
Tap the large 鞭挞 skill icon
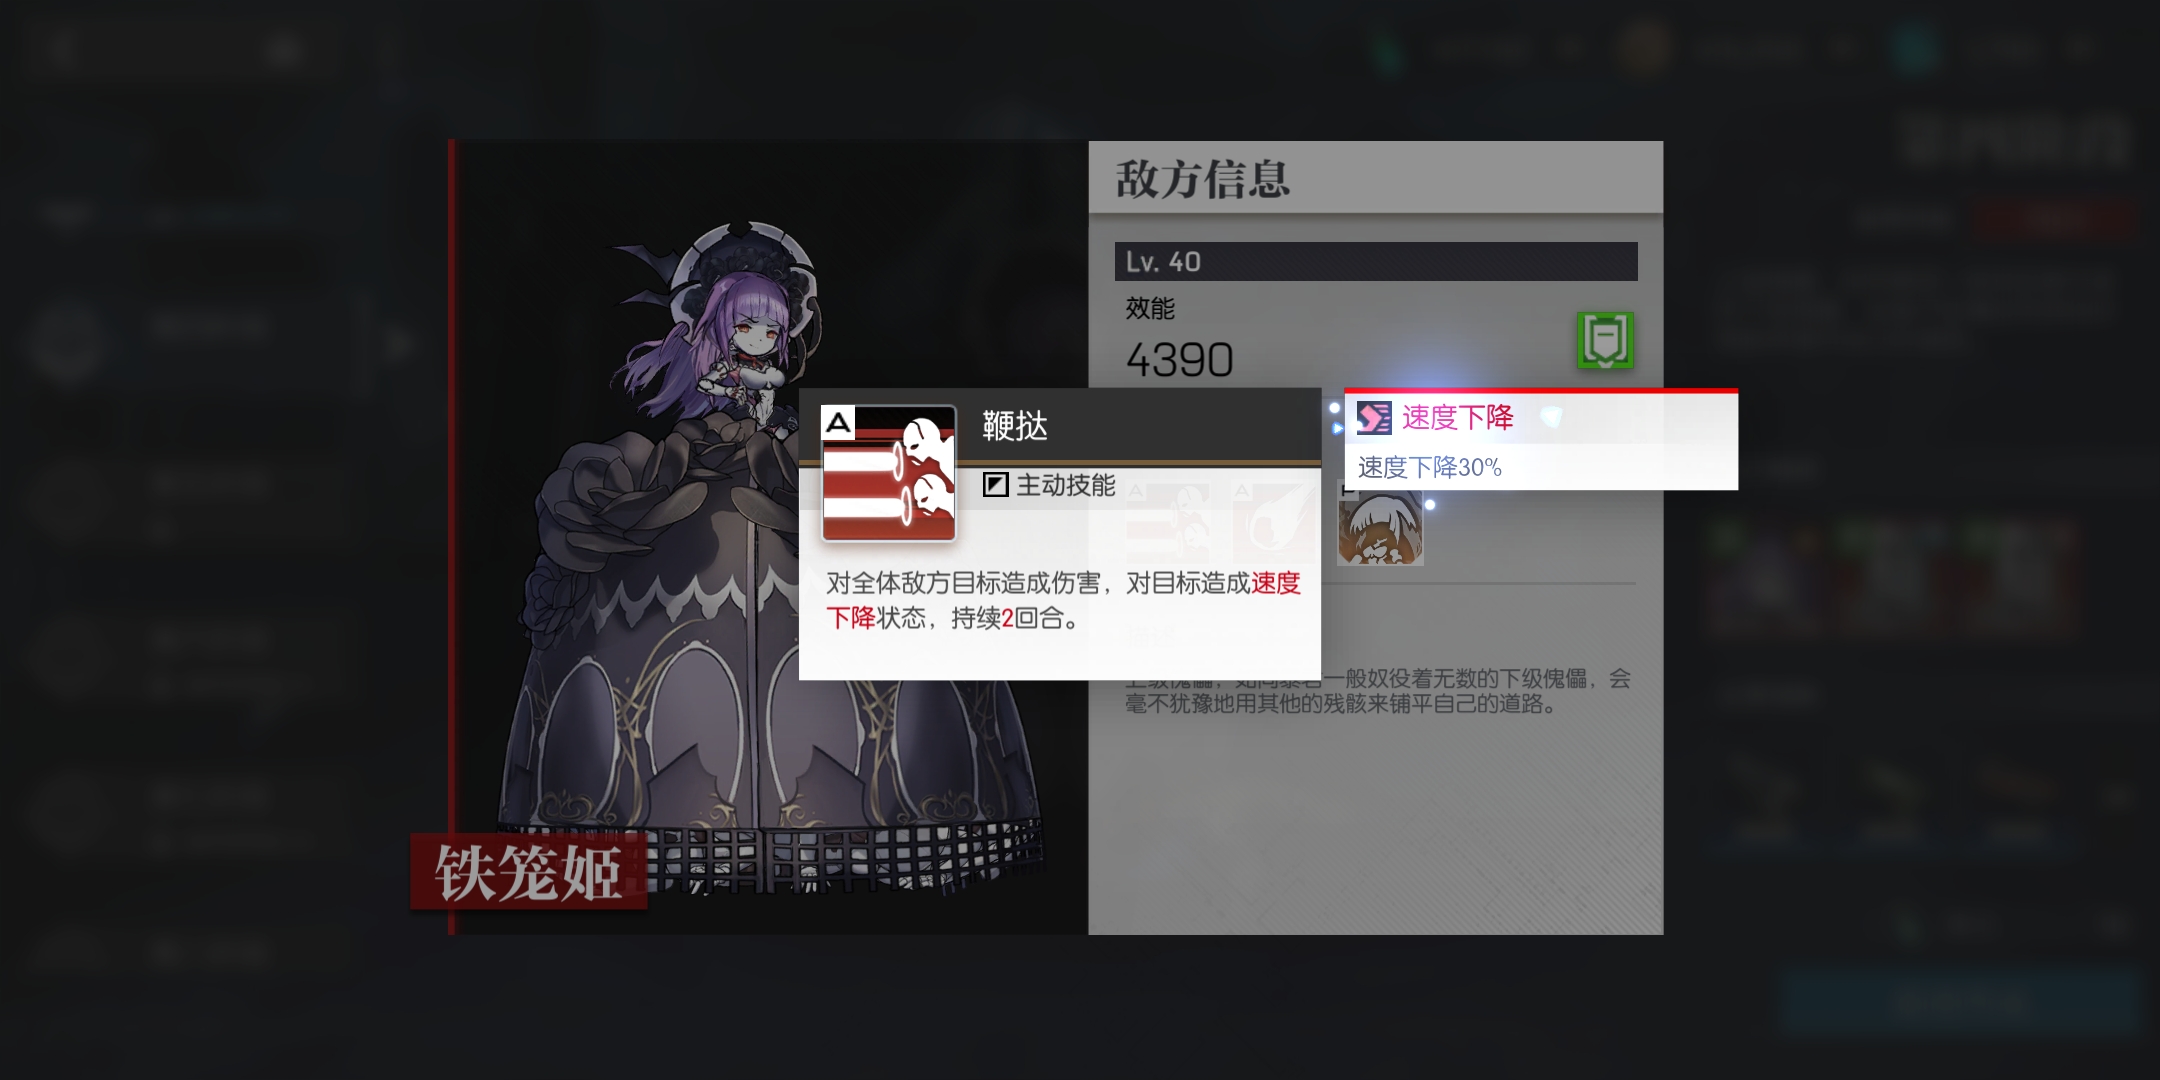pyautogui.click(x=888, y=473)
